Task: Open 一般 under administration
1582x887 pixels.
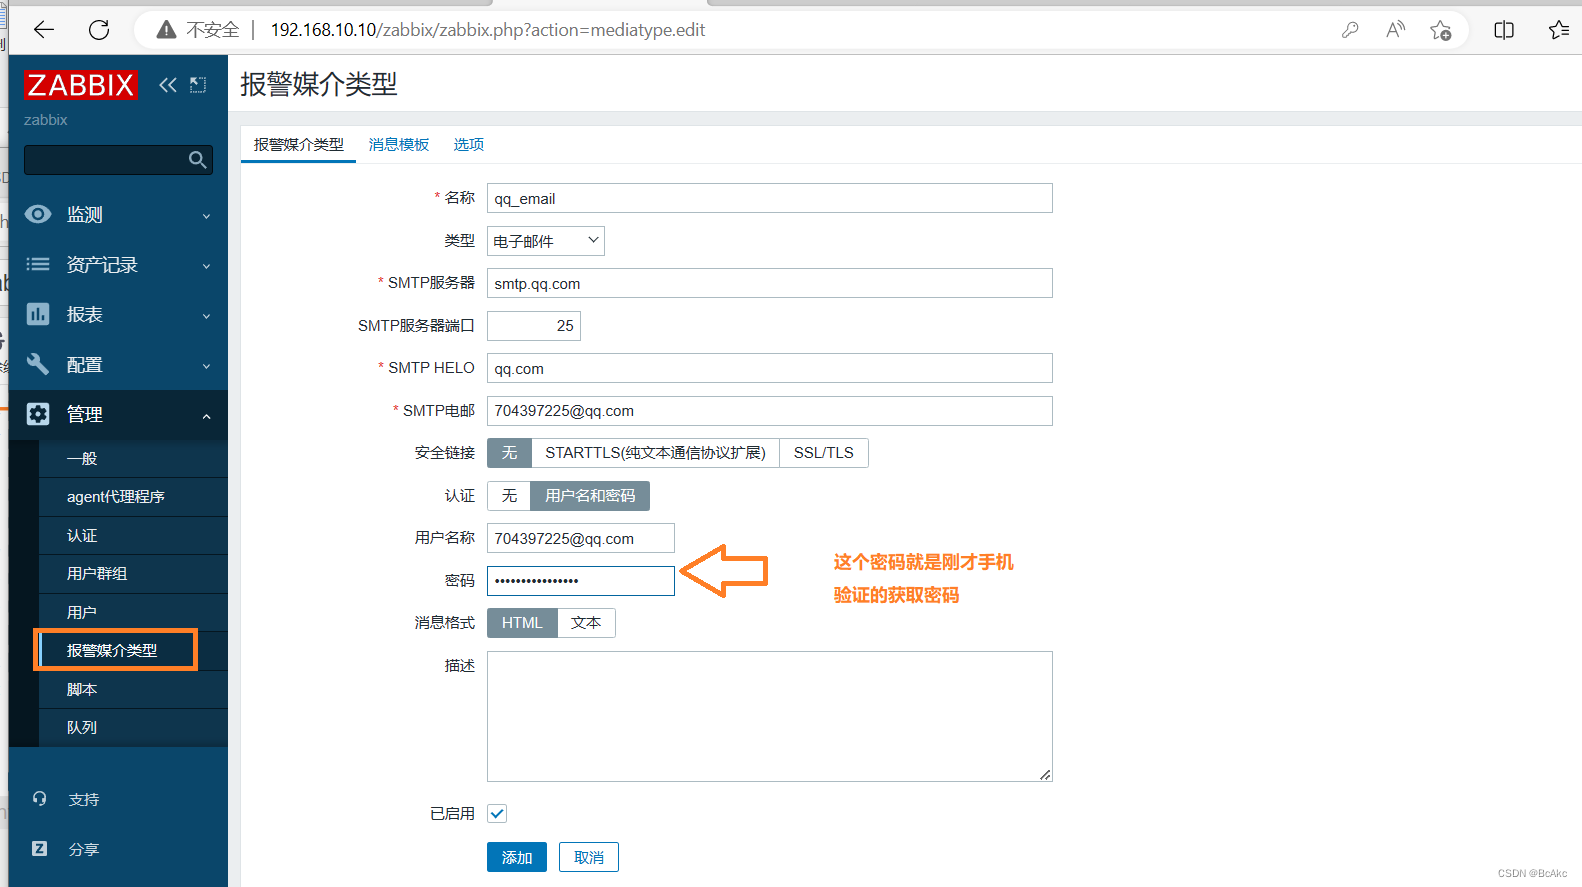Action: (133, 459)
